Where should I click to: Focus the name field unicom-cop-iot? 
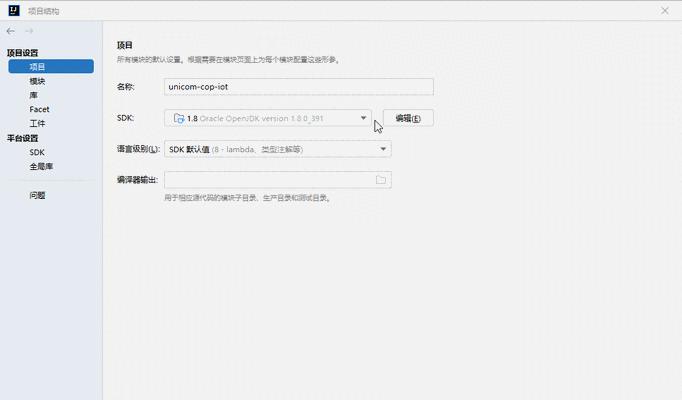(299, 87)
